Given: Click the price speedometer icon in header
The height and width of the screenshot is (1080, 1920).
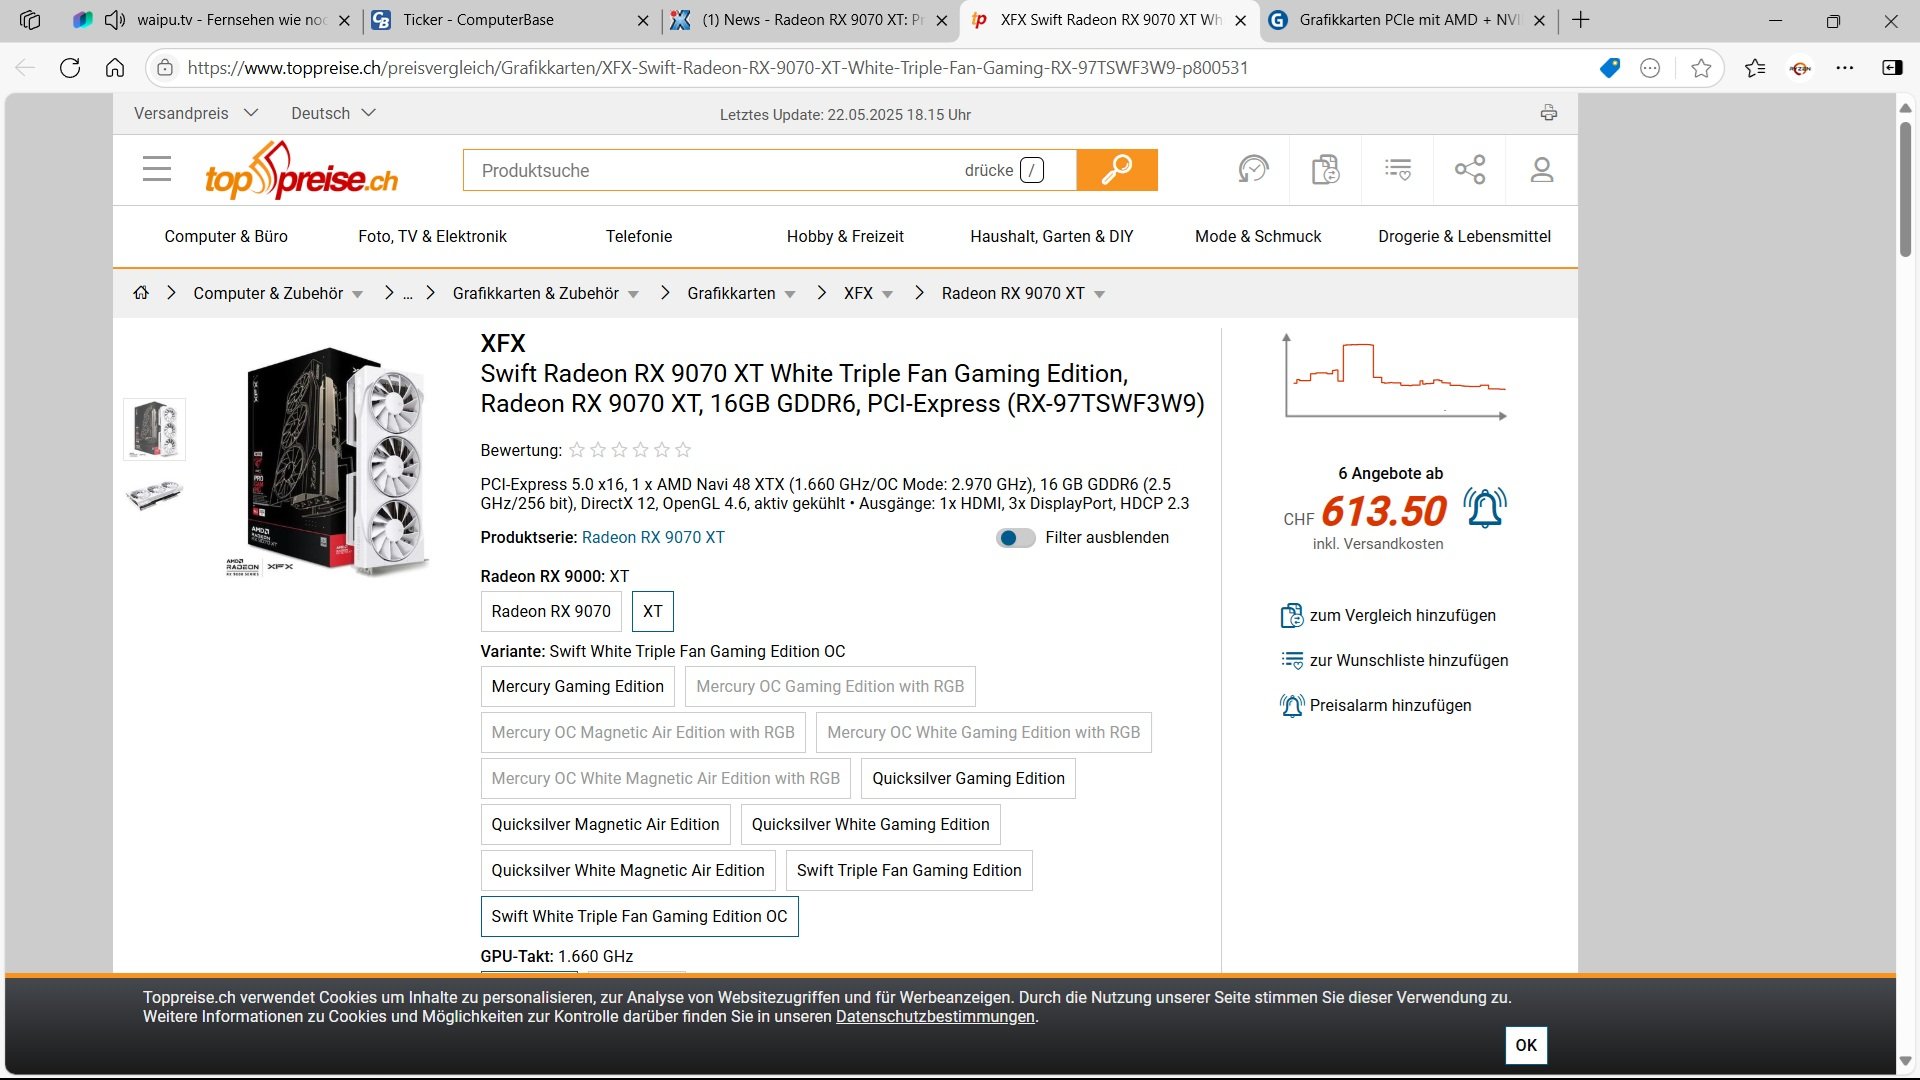Looking at the screenshot, I should pos(1252,170).
